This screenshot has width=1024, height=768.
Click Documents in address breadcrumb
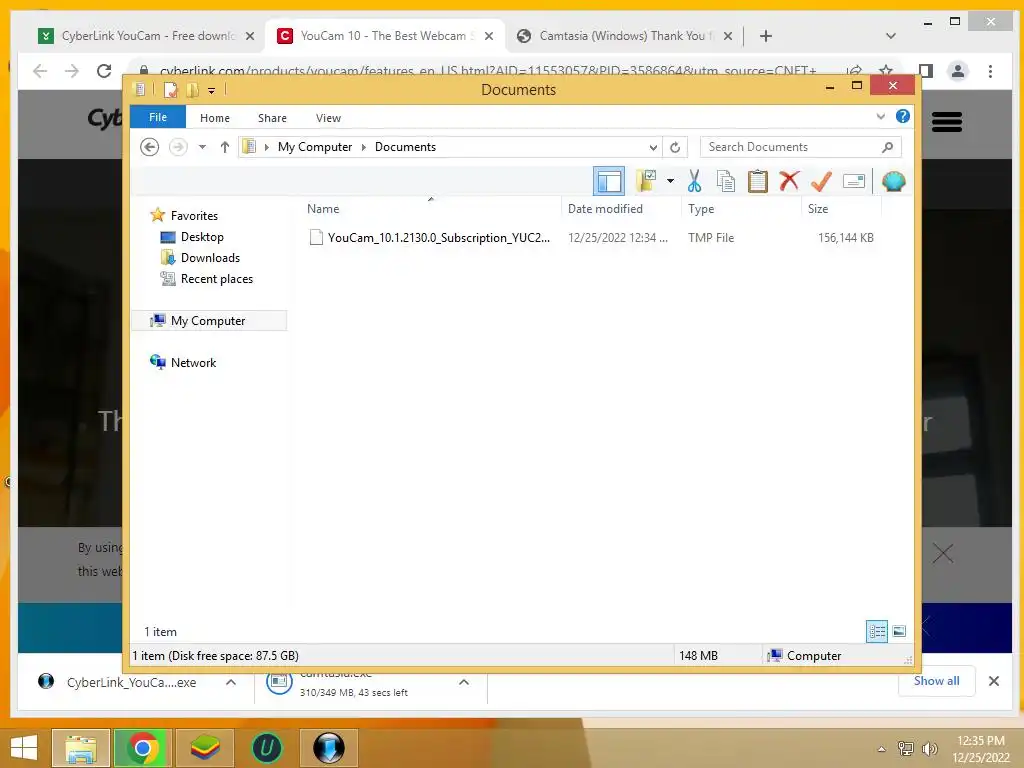tap(405, 147)
